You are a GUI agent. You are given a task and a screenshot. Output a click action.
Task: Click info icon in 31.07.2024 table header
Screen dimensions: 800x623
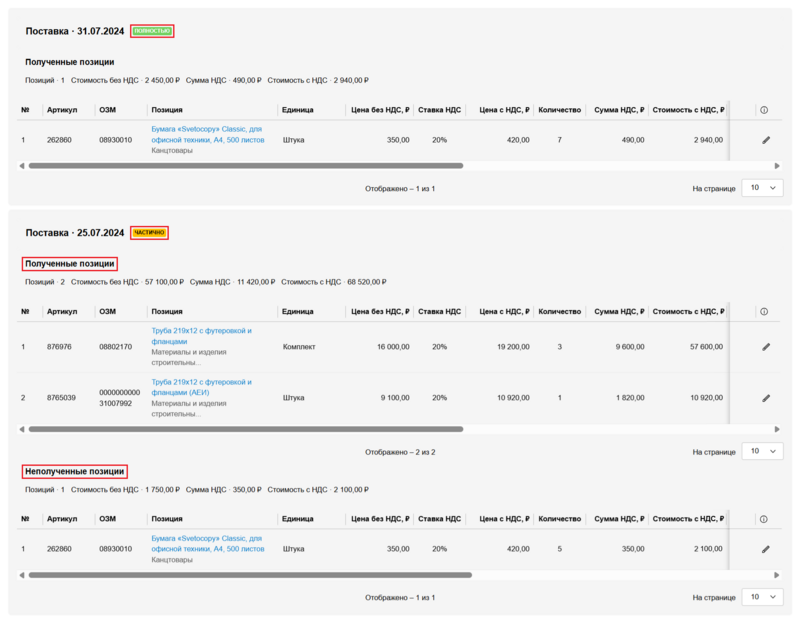pyautogui.click(x=764, y=110)
